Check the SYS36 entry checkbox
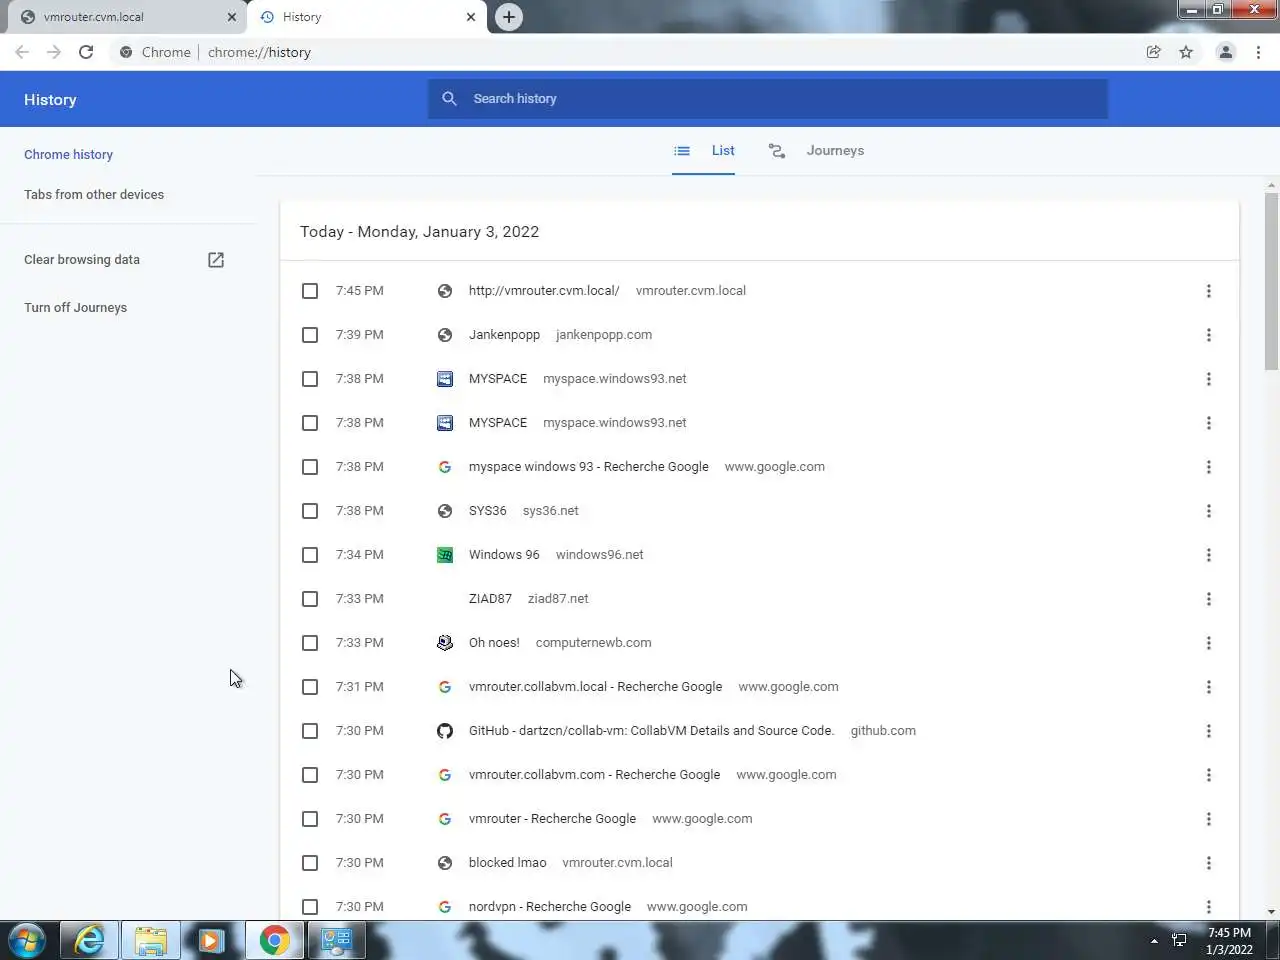 coord(310,511)
